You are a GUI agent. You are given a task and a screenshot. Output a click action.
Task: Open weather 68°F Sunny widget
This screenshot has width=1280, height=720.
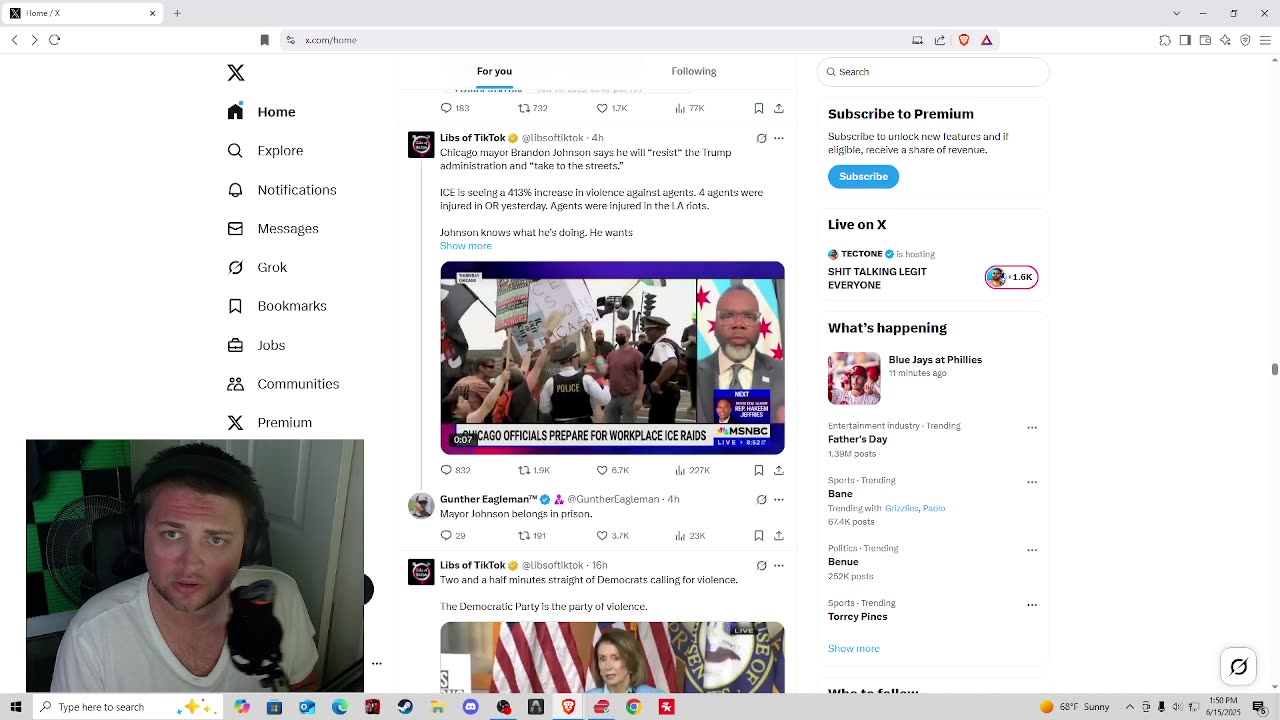point(1075,707)
